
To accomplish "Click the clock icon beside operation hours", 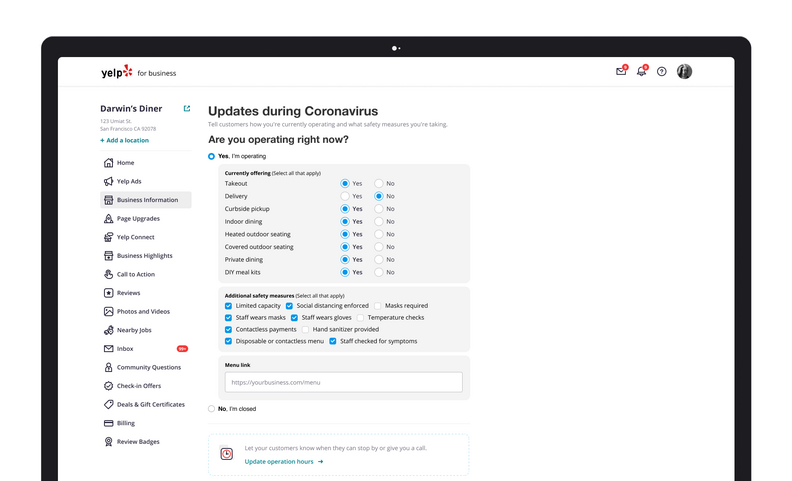I will pos(226,454).
